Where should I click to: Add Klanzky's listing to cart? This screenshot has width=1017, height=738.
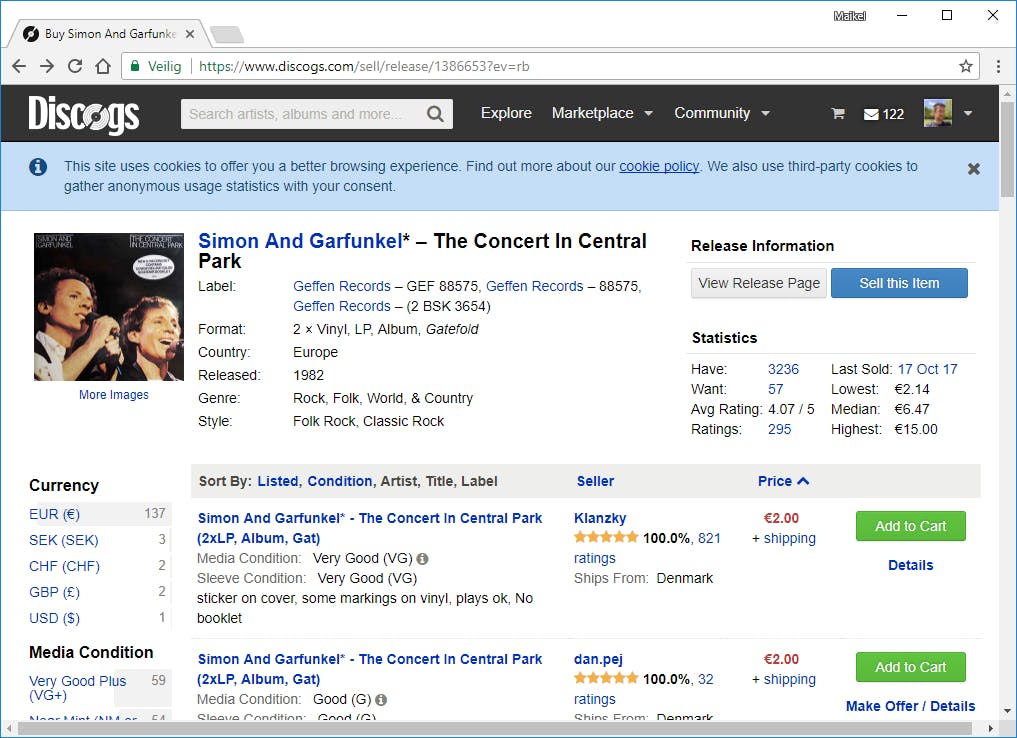point(910,526)
